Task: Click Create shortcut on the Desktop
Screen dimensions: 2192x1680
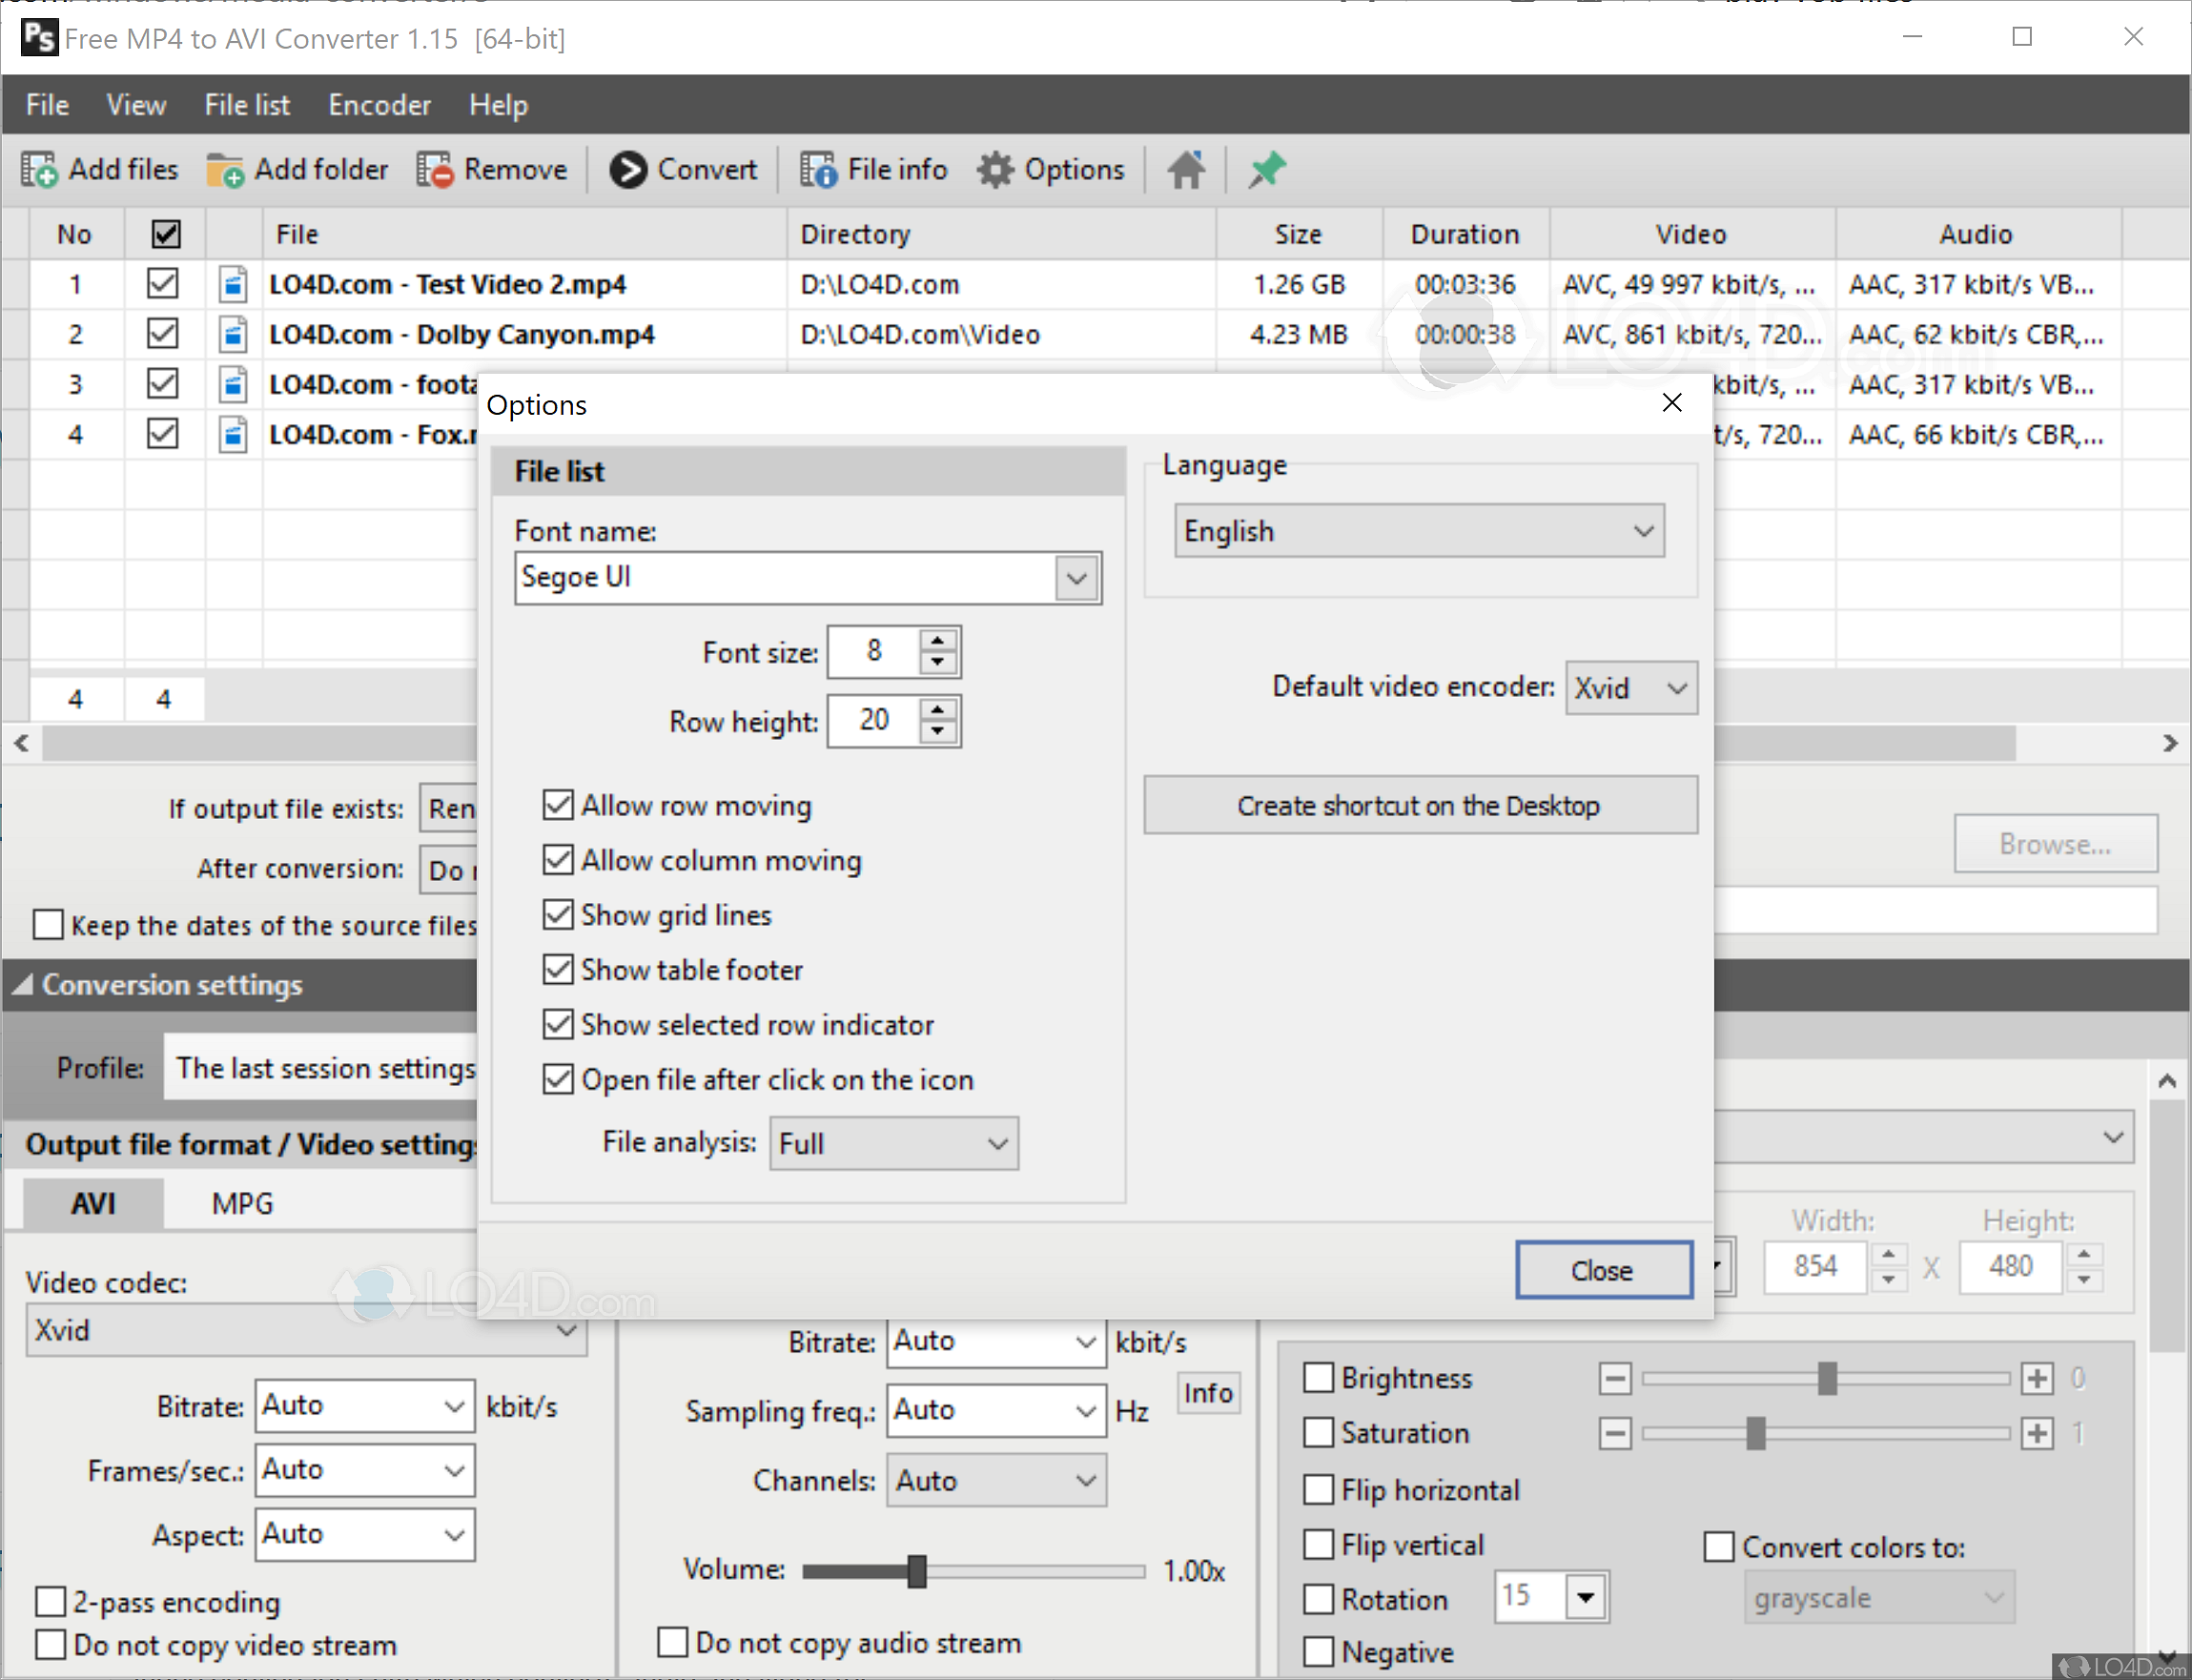Action: click(x=1419, y=805)
